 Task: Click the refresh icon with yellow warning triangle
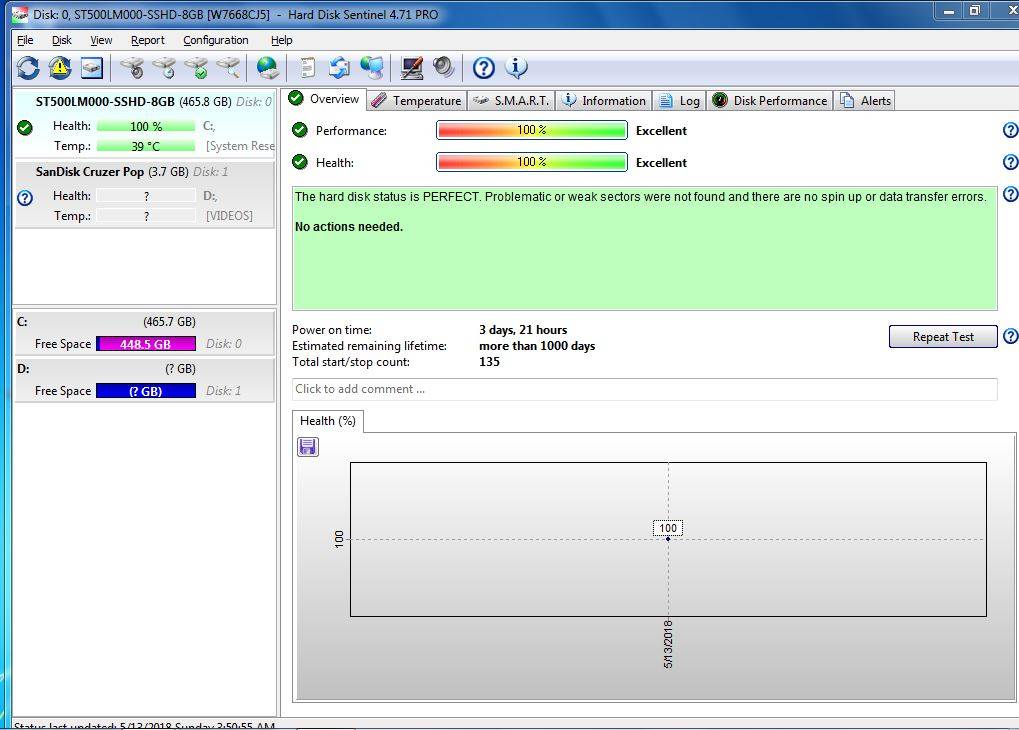(60, 68)
